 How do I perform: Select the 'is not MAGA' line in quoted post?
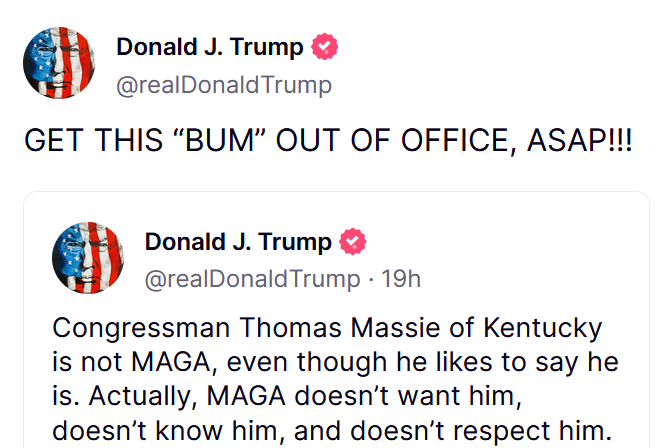tap(131, 362)
